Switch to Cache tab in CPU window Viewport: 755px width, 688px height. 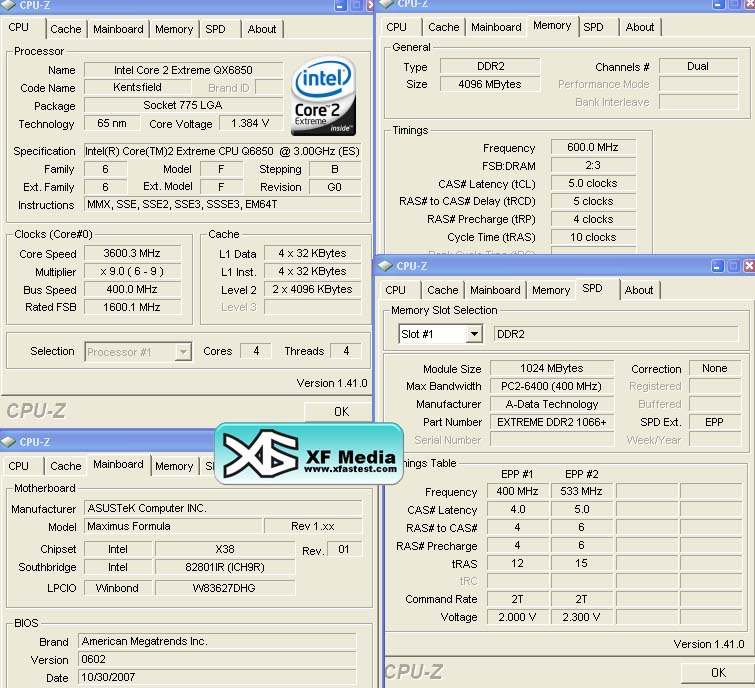point(66,29)
